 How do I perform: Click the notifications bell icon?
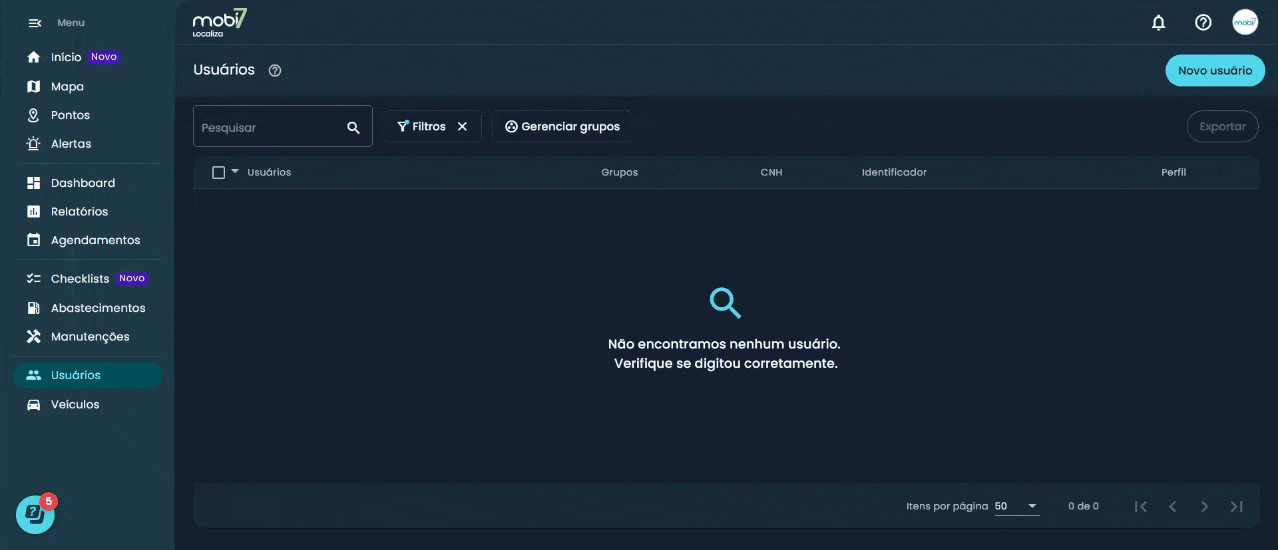point(1159,22)
